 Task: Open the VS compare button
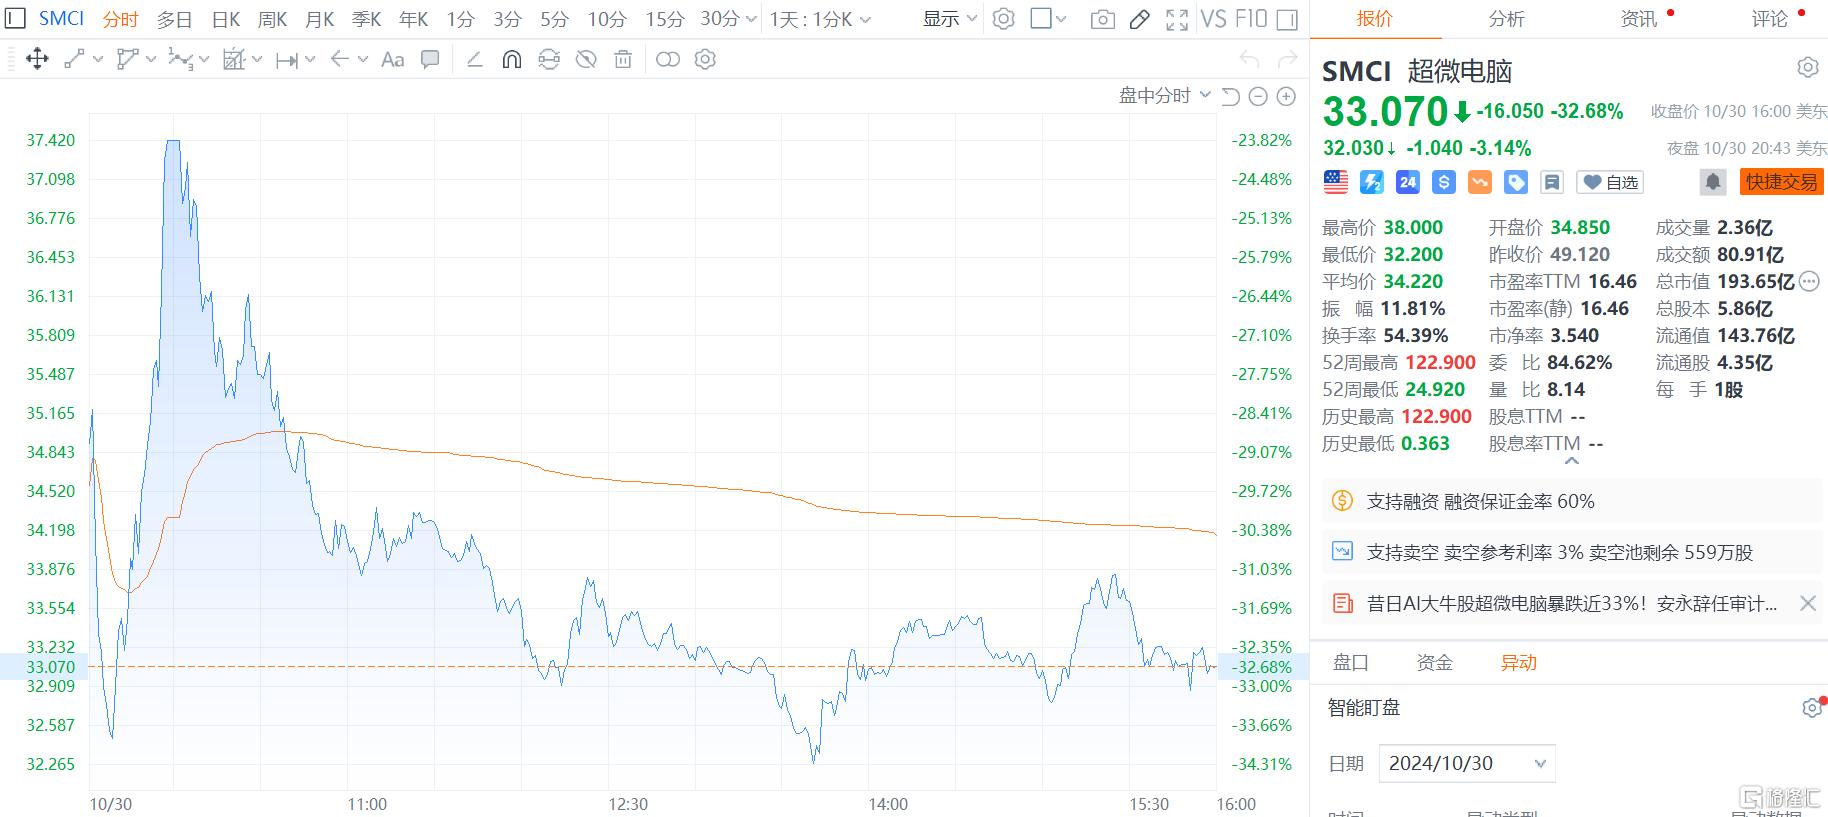[1214, 19]
